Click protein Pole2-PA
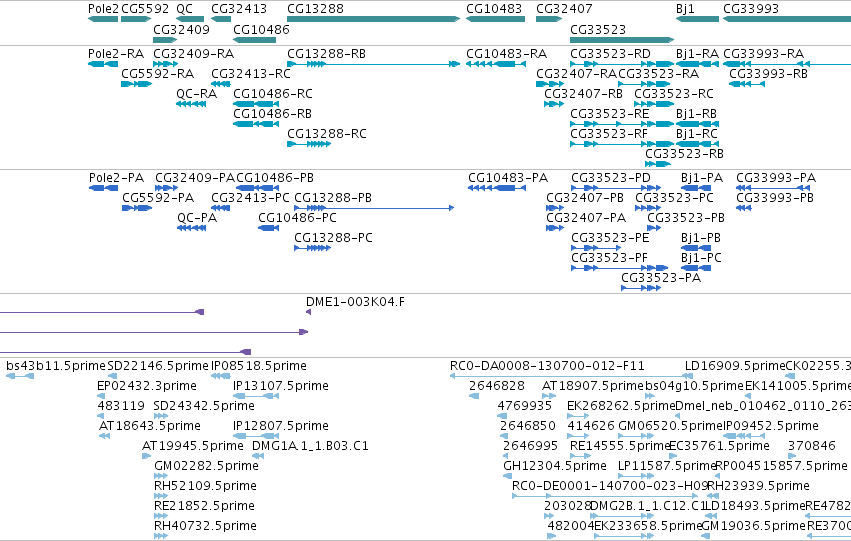Screen dimensions: 851x541 click(x=117, y=178)
